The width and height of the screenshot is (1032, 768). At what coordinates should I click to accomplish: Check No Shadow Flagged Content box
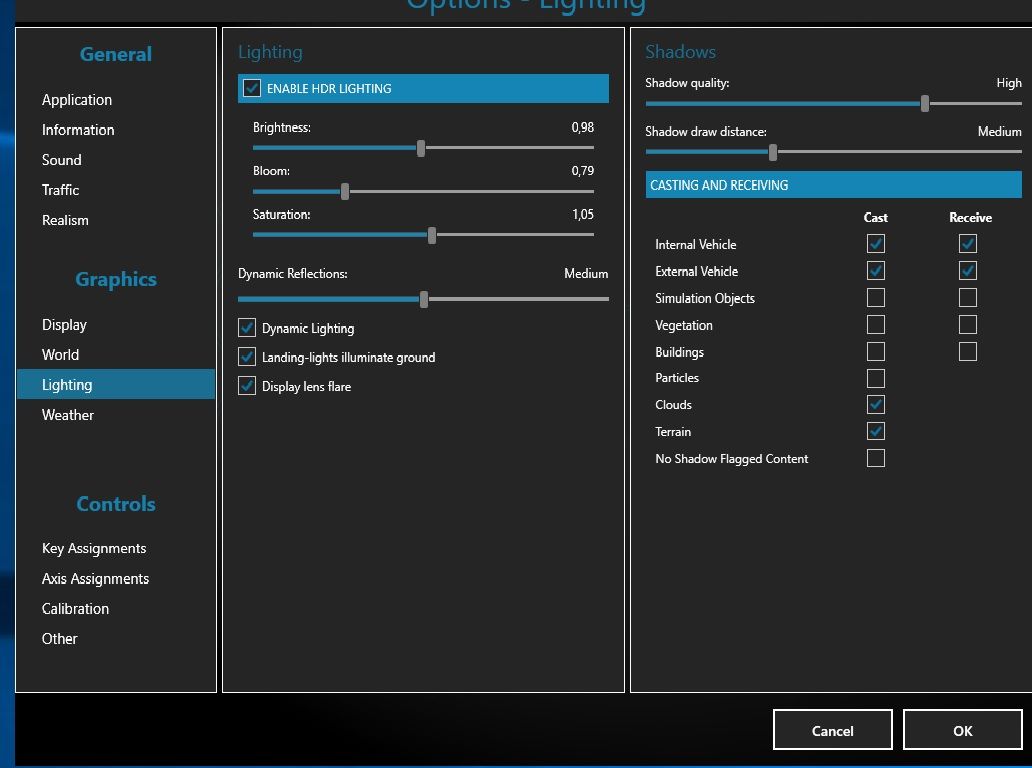pyautogui.click(x=875, y=458)
